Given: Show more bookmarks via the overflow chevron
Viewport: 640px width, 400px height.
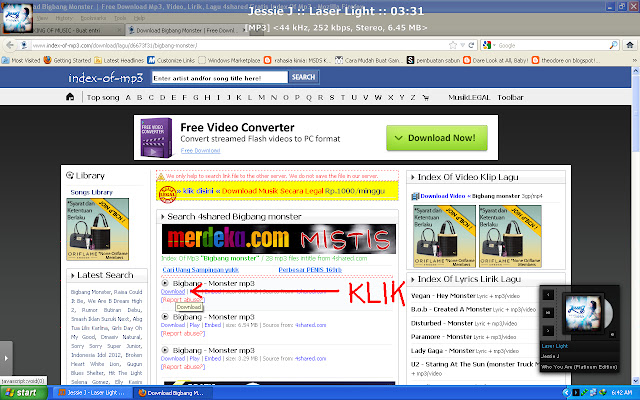Looking at the screenshot, I should (x=635, y=60).
